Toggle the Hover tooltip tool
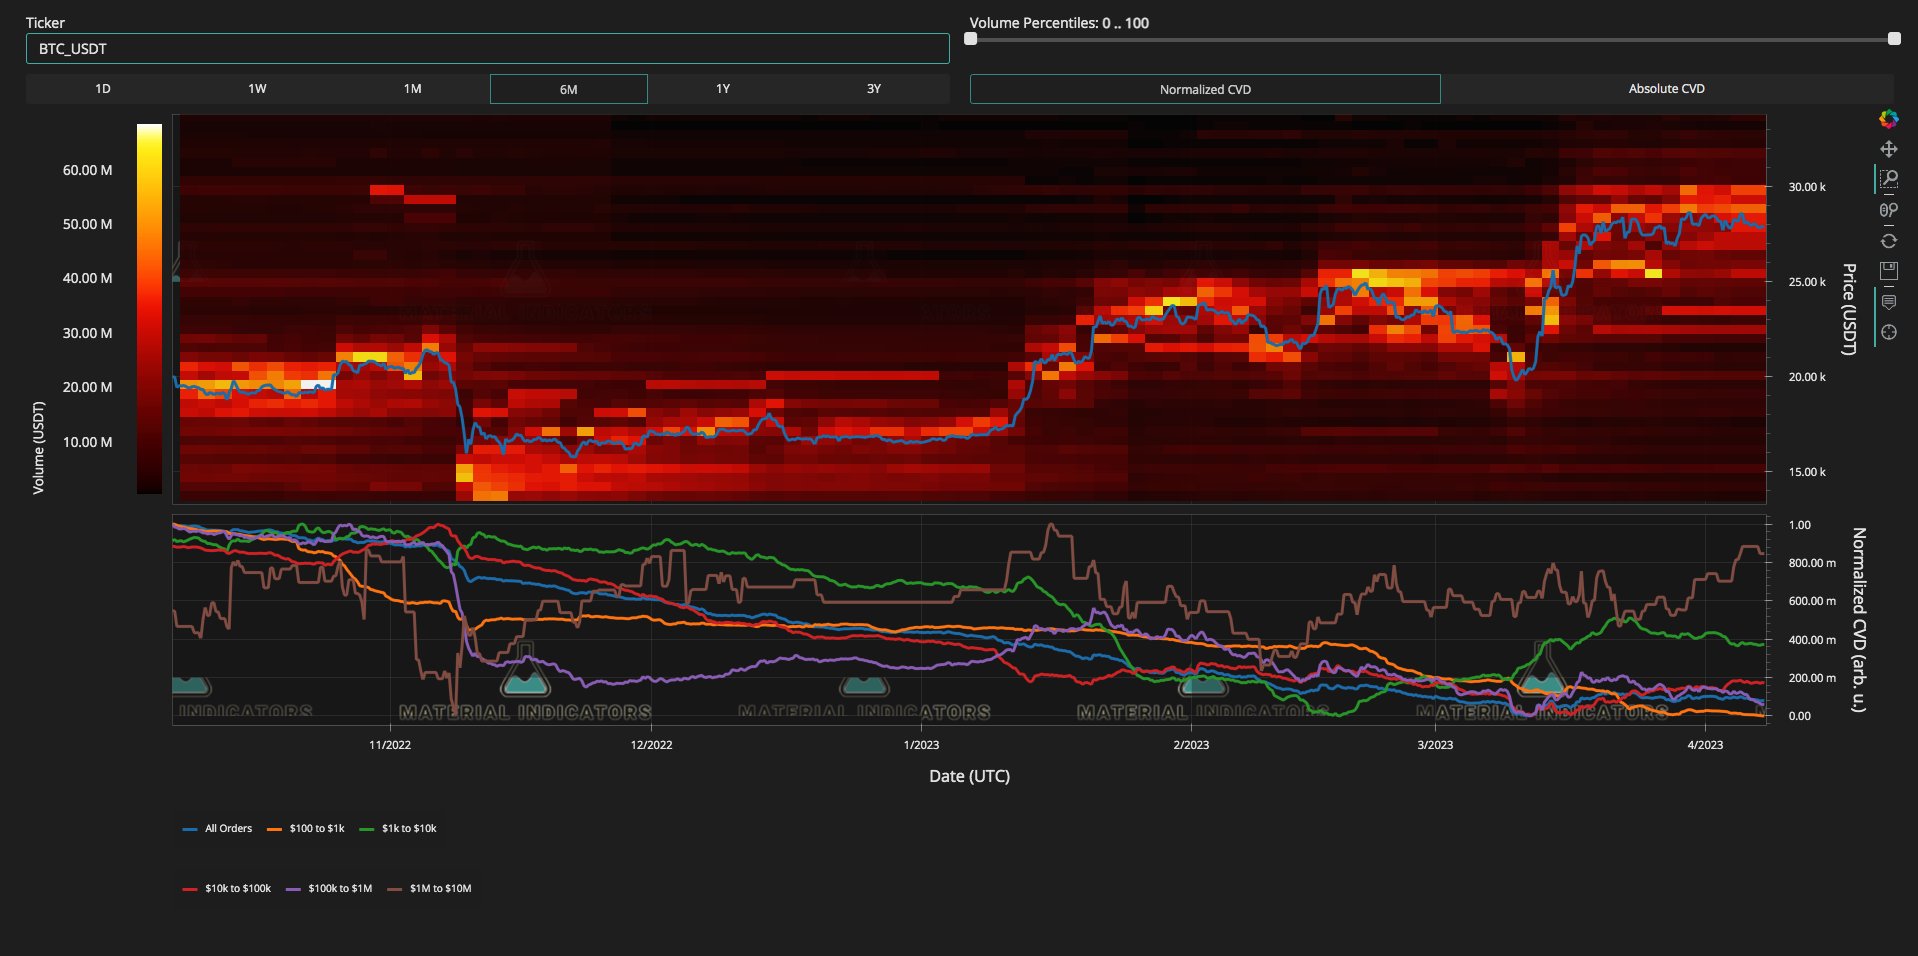1918x956 pixels. click(1888, 302)
